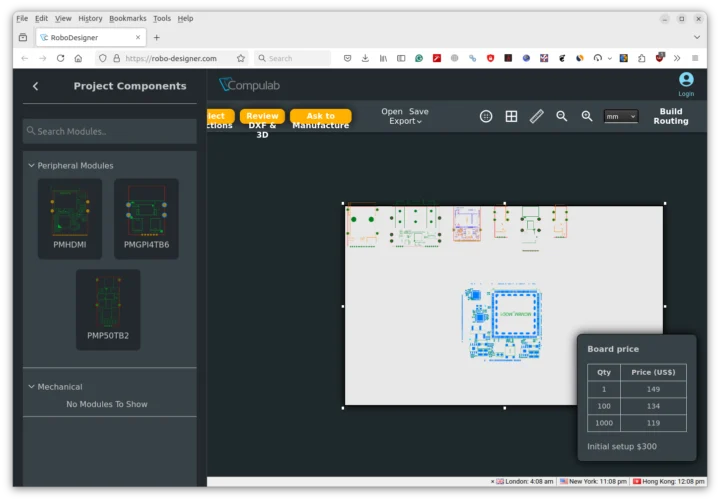Image resolution: width=720 pixels, height=501 pixels.
Task: Click the zoom in magnifier icon
Action: (587, 117)
